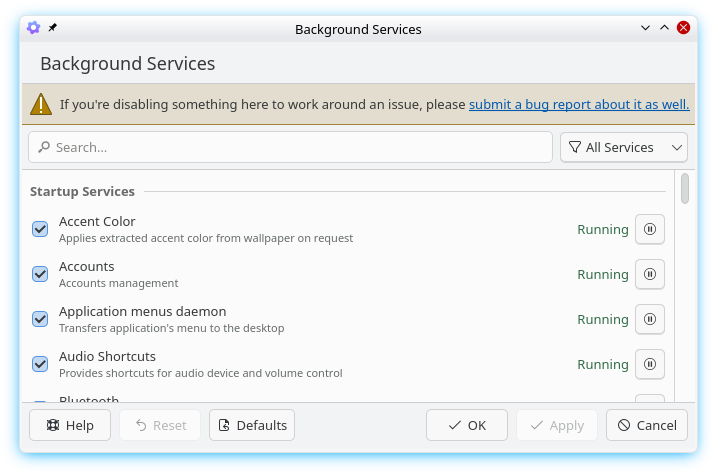Disable the Accounts service checkbox
The image size is (717, 476).
tap(40, 274)
